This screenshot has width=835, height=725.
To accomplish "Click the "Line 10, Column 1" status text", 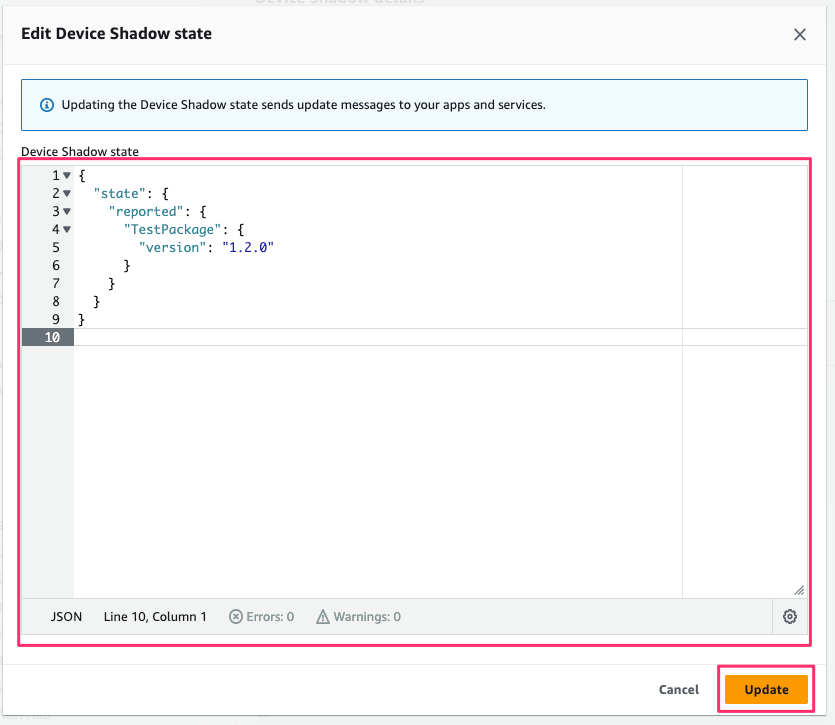I will [x=155, y=617].
